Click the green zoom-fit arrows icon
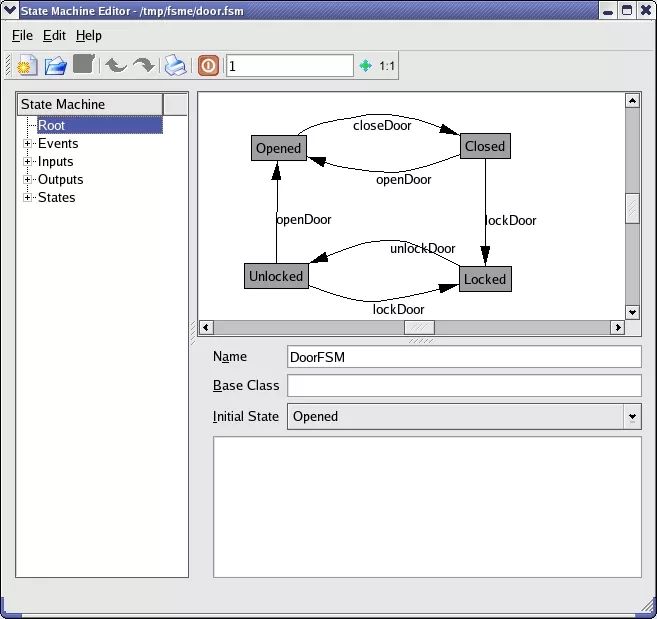This screenshot has width=657, height=619. click(x=365, y=66)
